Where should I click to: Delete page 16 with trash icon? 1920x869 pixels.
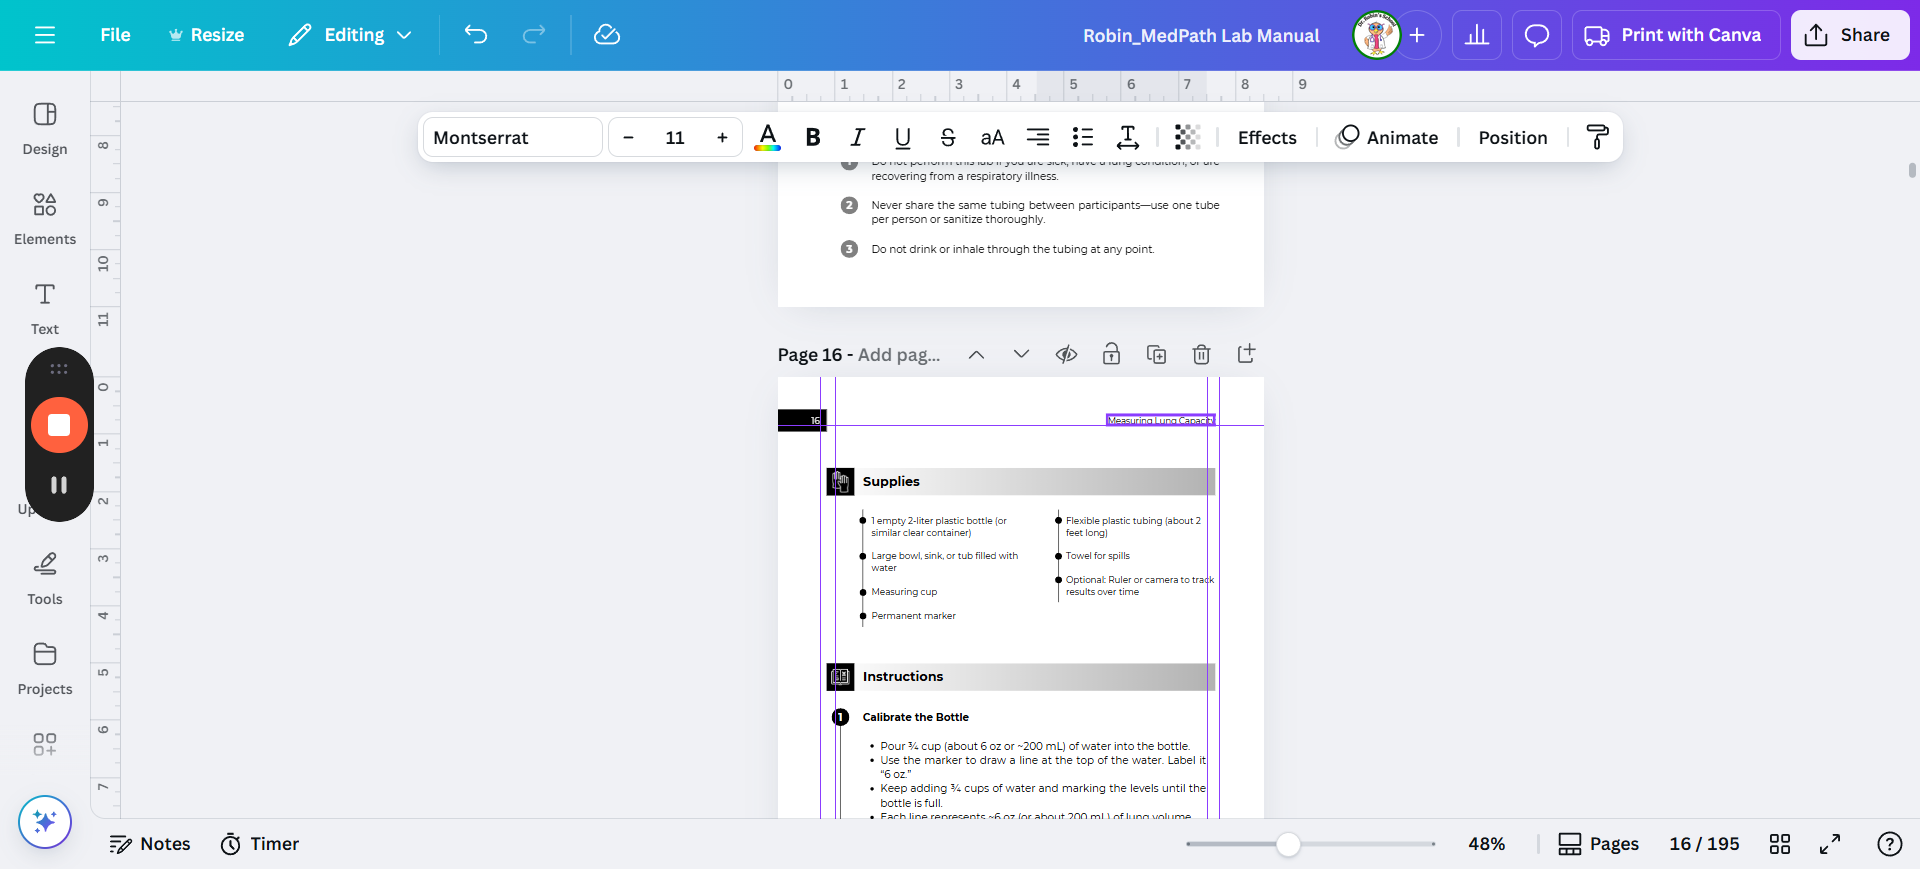[x=1201, y=354]
